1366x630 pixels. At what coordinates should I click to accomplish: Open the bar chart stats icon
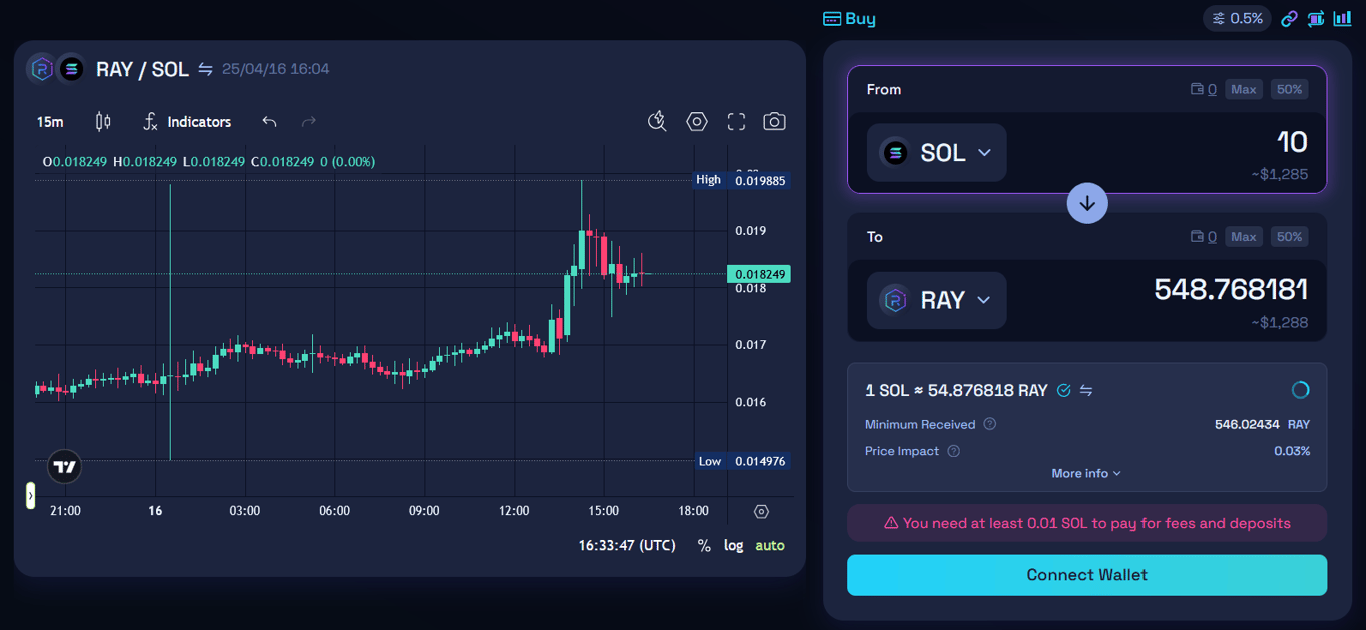coord(1342,18)
